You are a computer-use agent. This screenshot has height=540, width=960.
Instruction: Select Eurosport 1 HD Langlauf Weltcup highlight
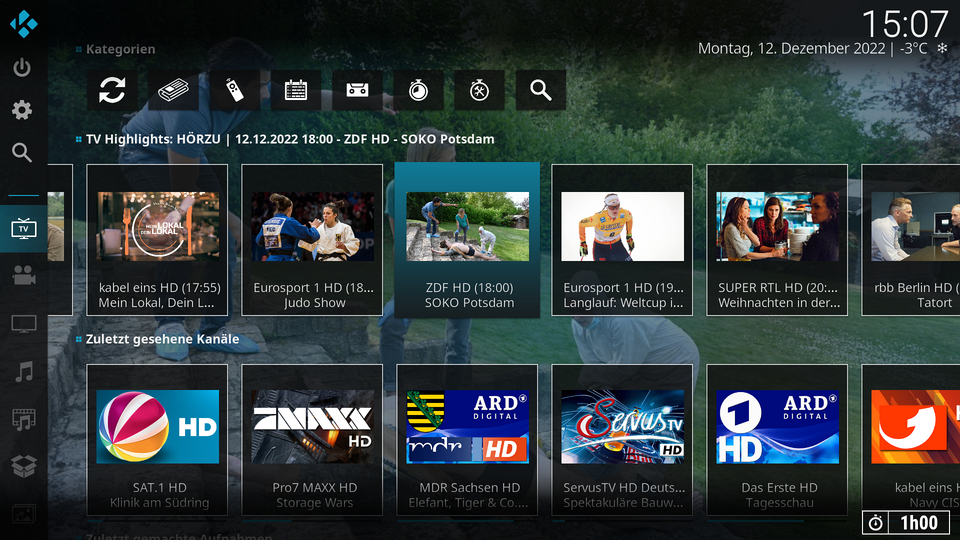tap(622, 240)
